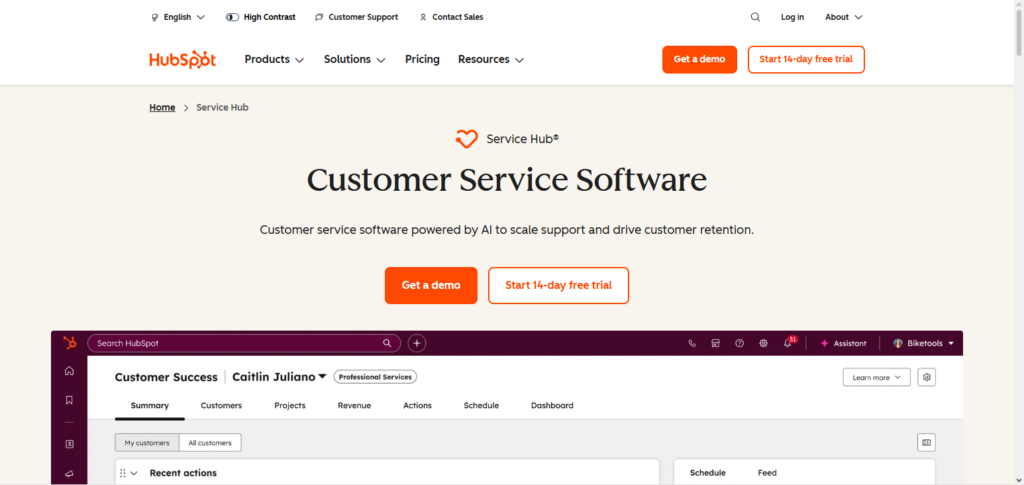Click Get a demo in header
1024x485 pixels.
click(699, 59)
